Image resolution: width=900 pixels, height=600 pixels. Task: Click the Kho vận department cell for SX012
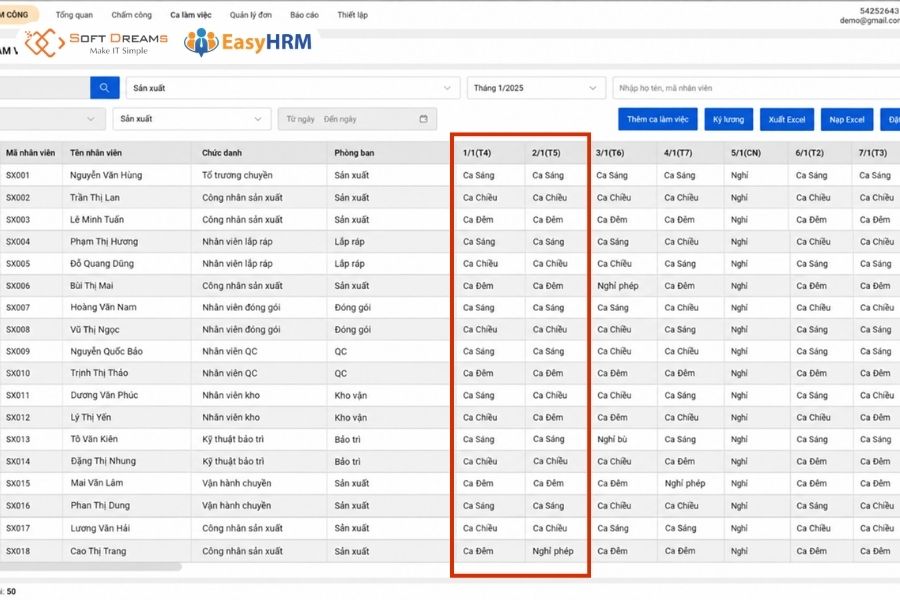(x=351, y=417)
